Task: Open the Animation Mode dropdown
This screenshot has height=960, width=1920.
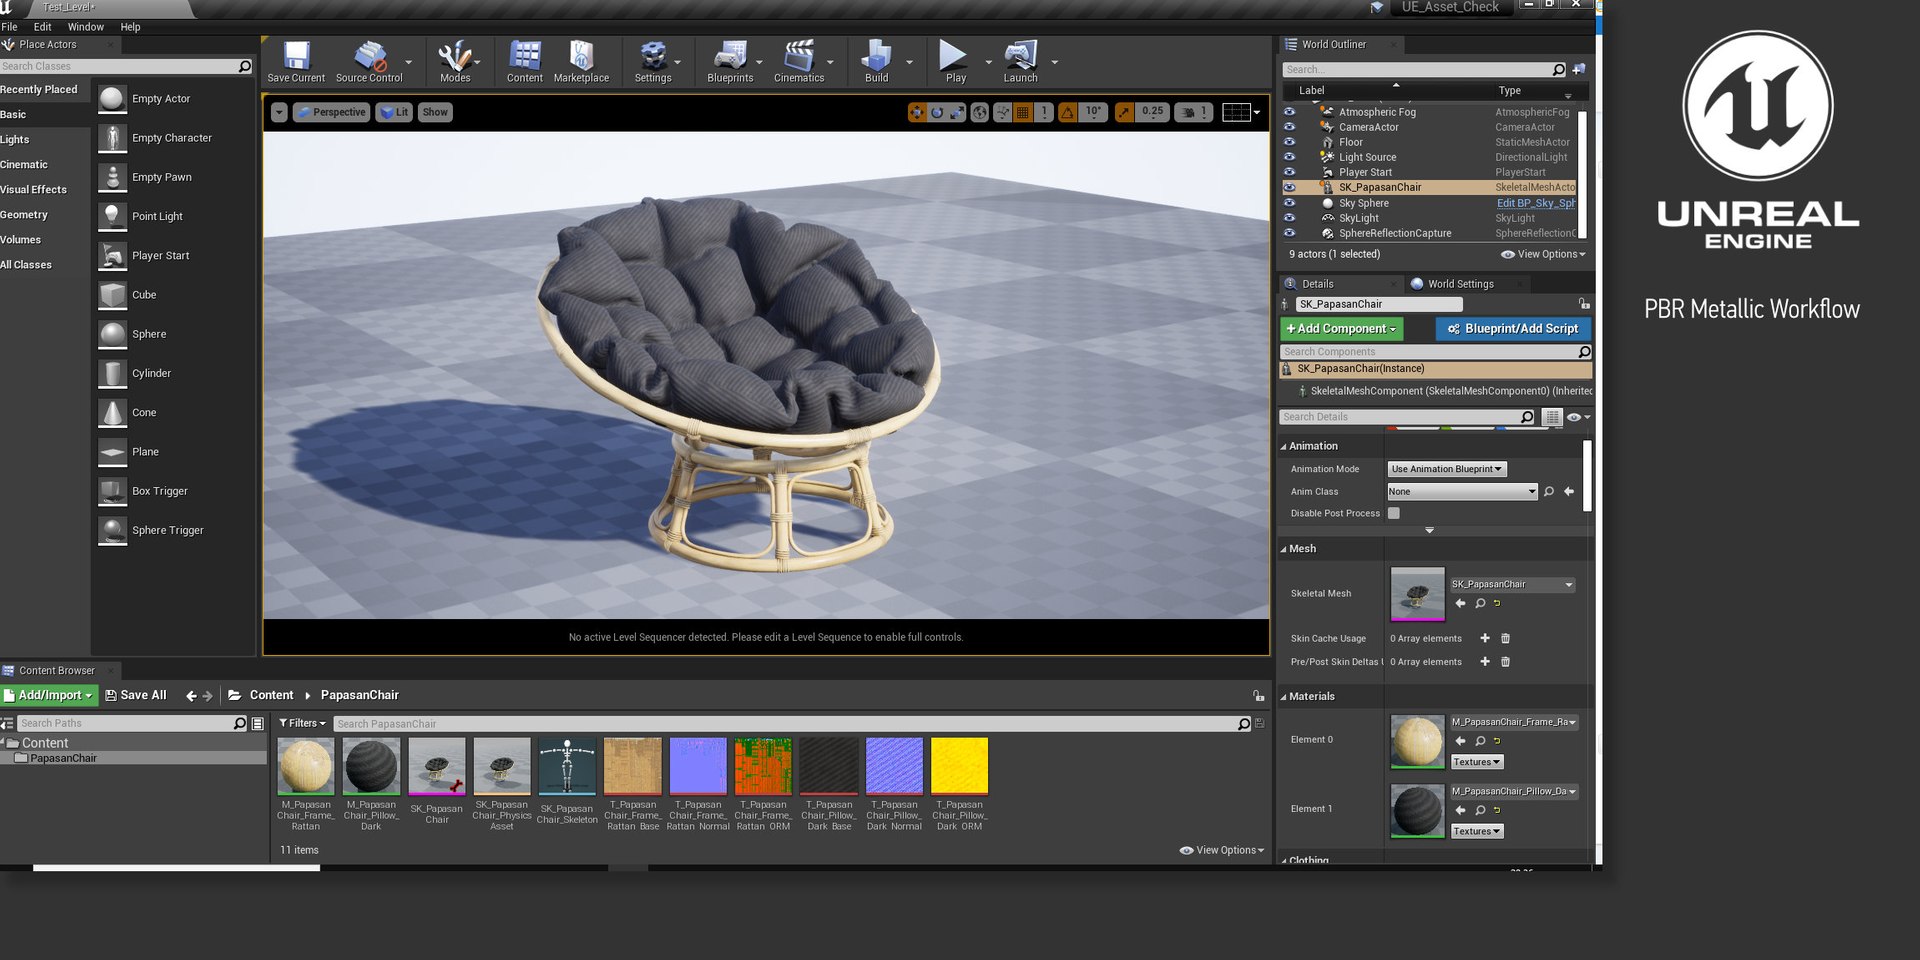Action: click(x=1446, y=469)
